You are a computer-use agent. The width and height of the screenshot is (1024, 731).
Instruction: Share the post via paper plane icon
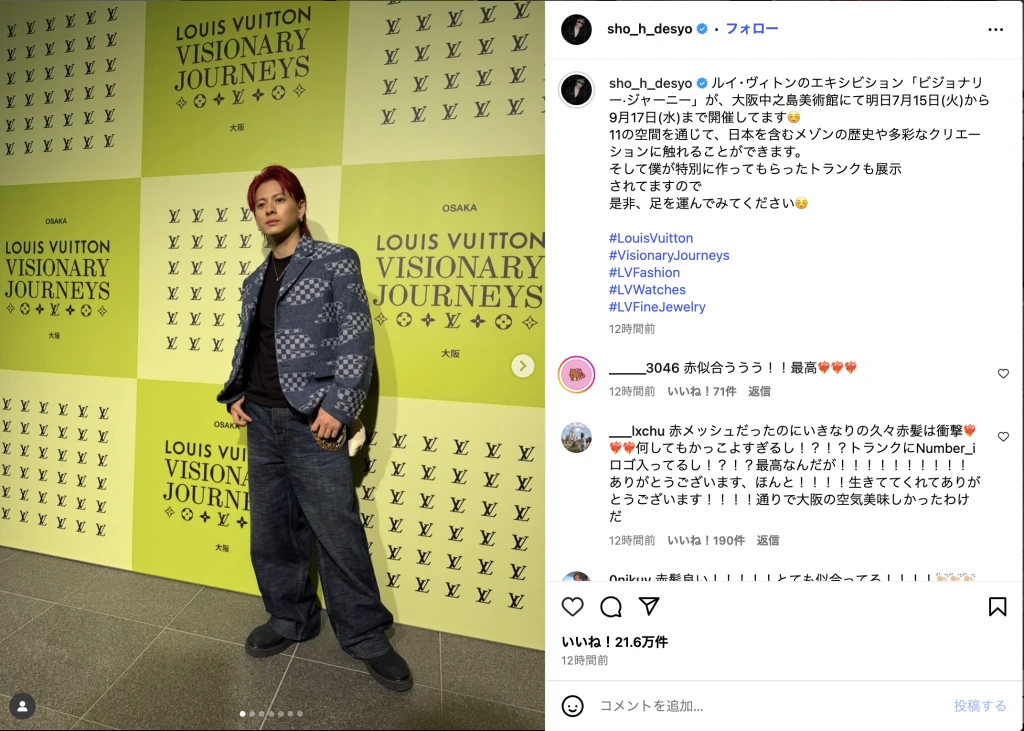pyautogui.click(x=648, y=606)
